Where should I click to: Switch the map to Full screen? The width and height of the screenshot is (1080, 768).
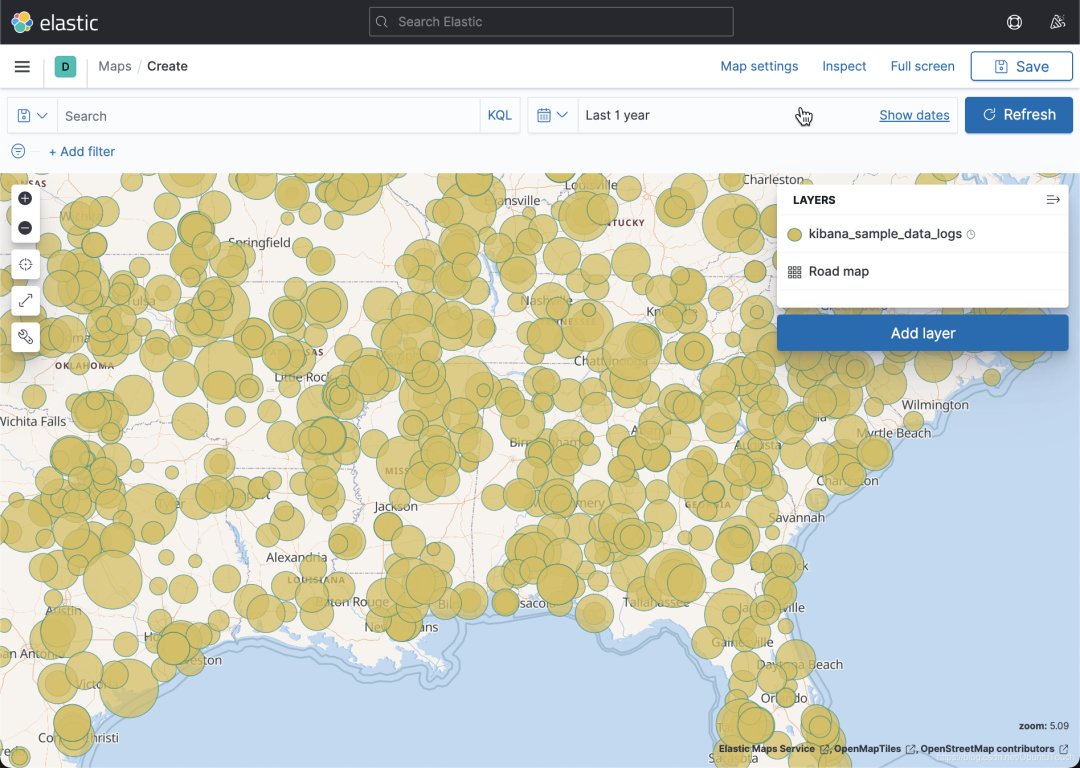coord(922,66)
